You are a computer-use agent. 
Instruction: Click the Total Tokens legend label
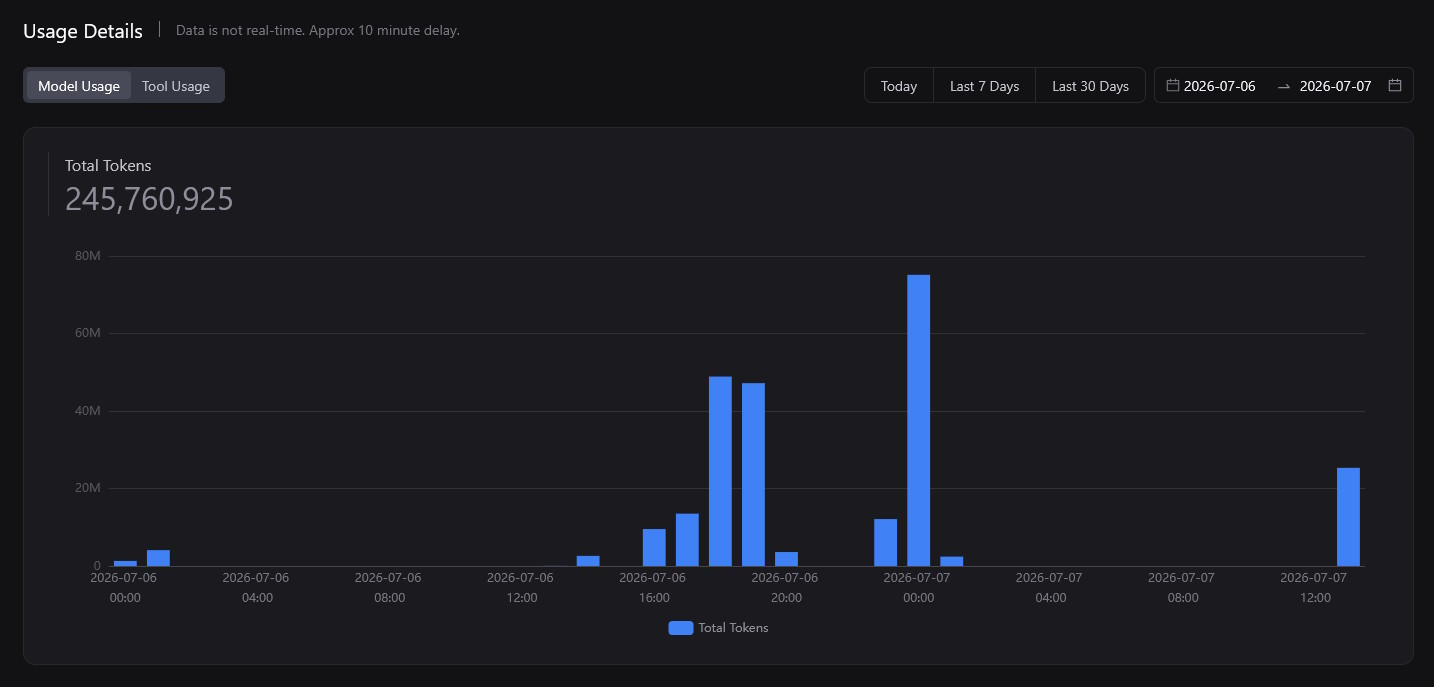click(733, 628)
